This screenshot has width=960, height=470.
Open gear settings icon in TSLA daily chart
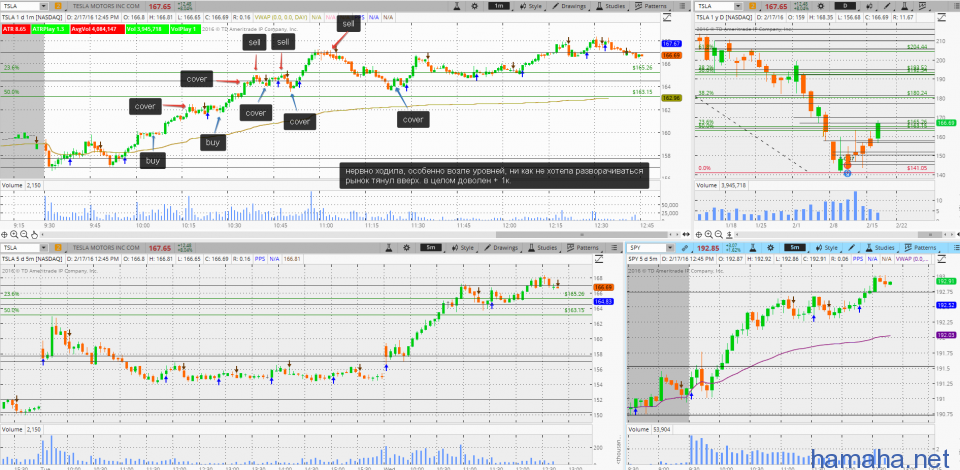820,6
